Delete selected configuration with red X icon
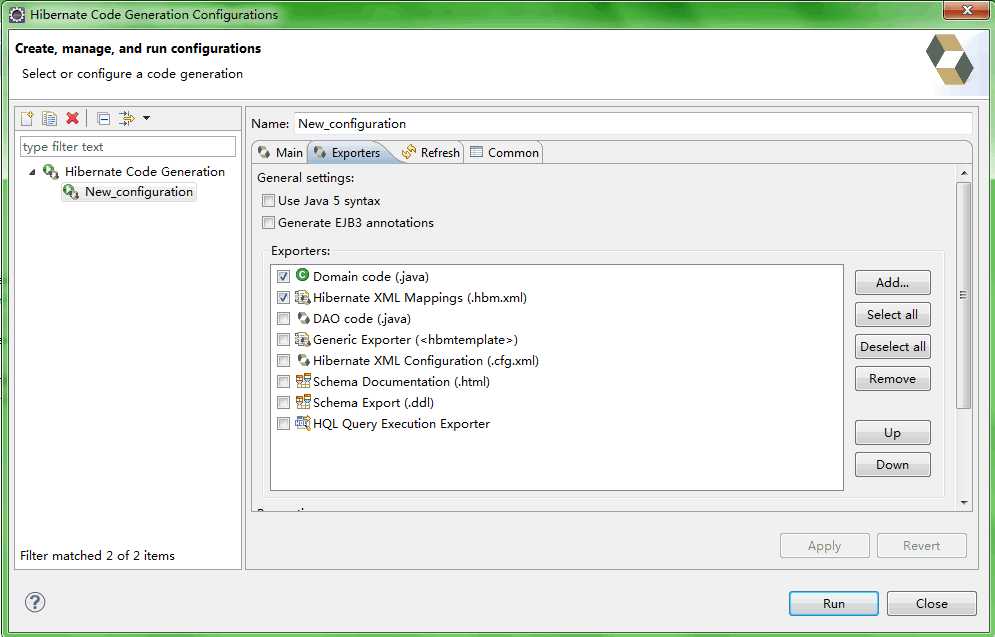Image resolution: width=995 pixels, height=637 pixels. click(72, 118)
